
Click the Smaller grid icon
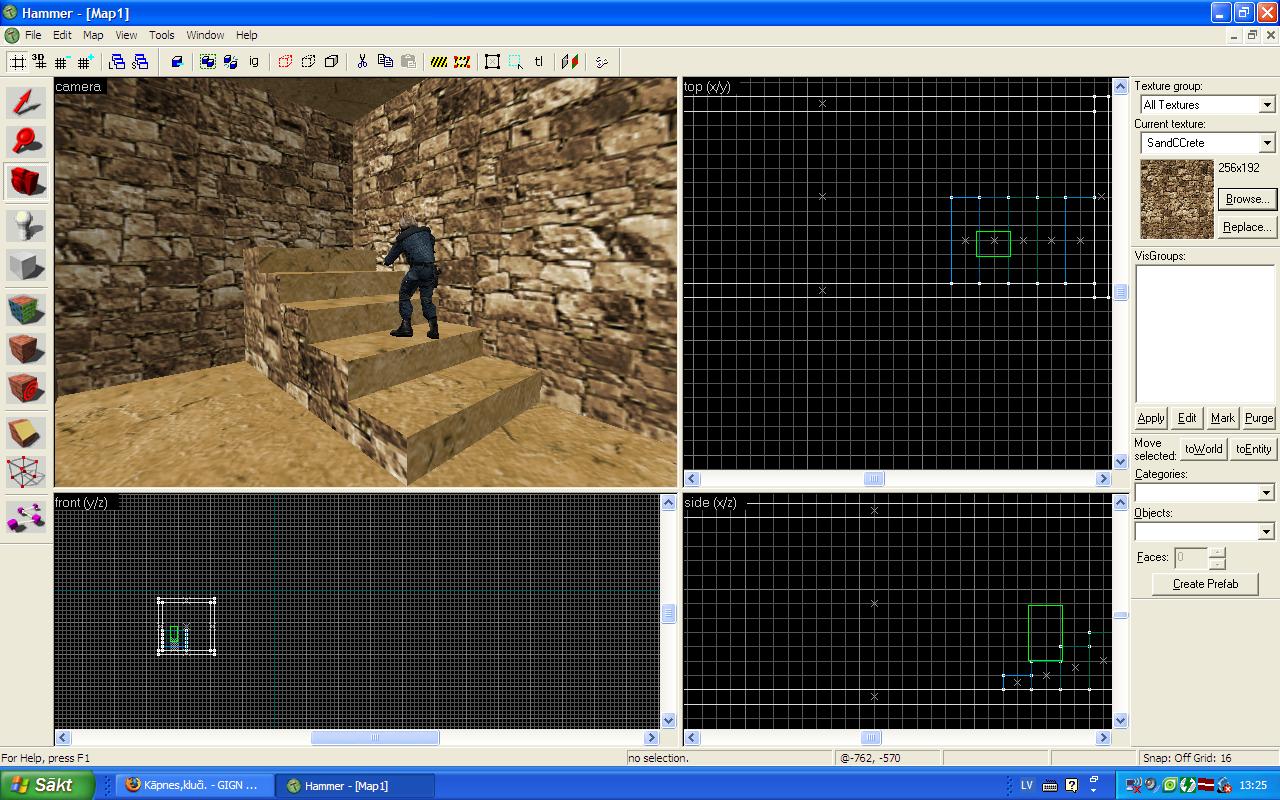62,61
